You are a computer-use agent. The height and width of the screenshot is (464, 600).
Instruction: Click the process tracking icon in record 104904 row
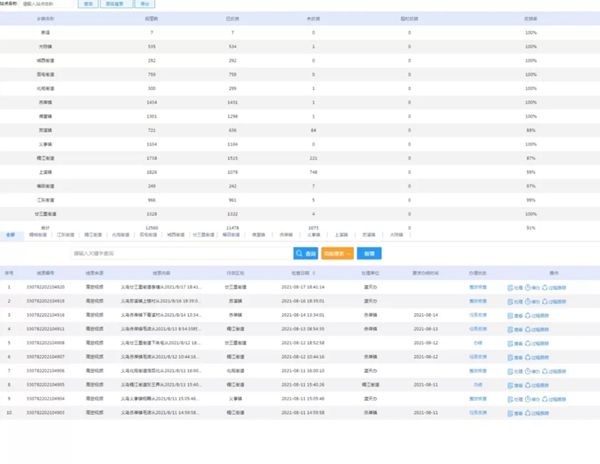click(545, 399)
